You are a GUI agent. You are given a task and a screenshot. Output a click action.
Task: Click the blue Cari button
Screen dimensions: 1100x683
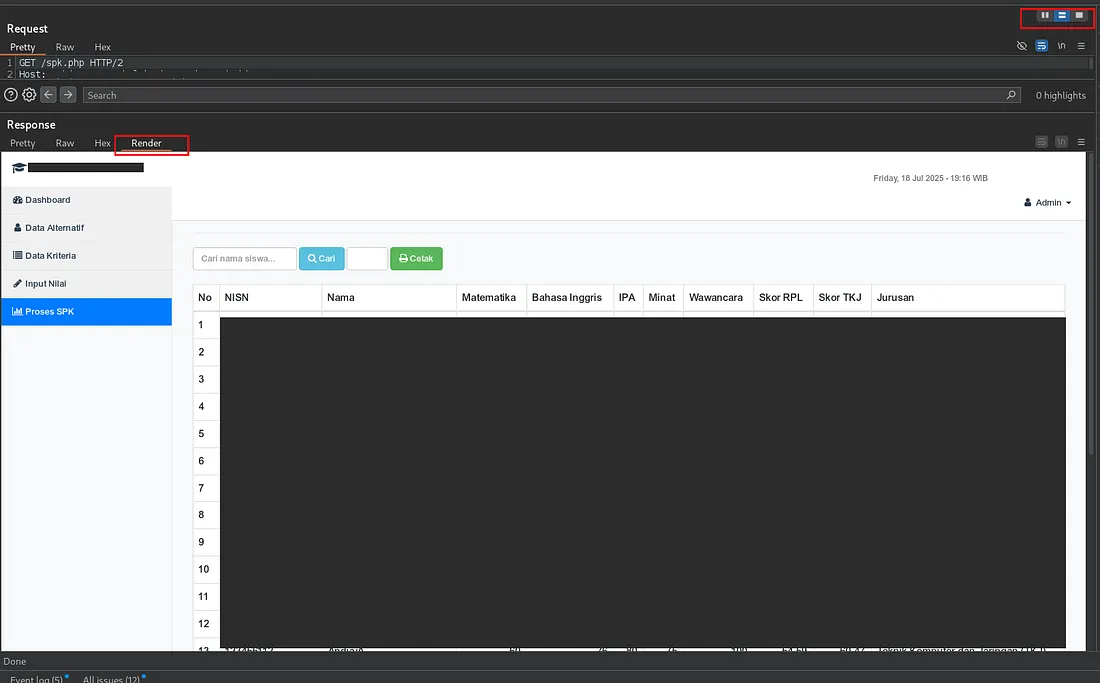(321, 259)
